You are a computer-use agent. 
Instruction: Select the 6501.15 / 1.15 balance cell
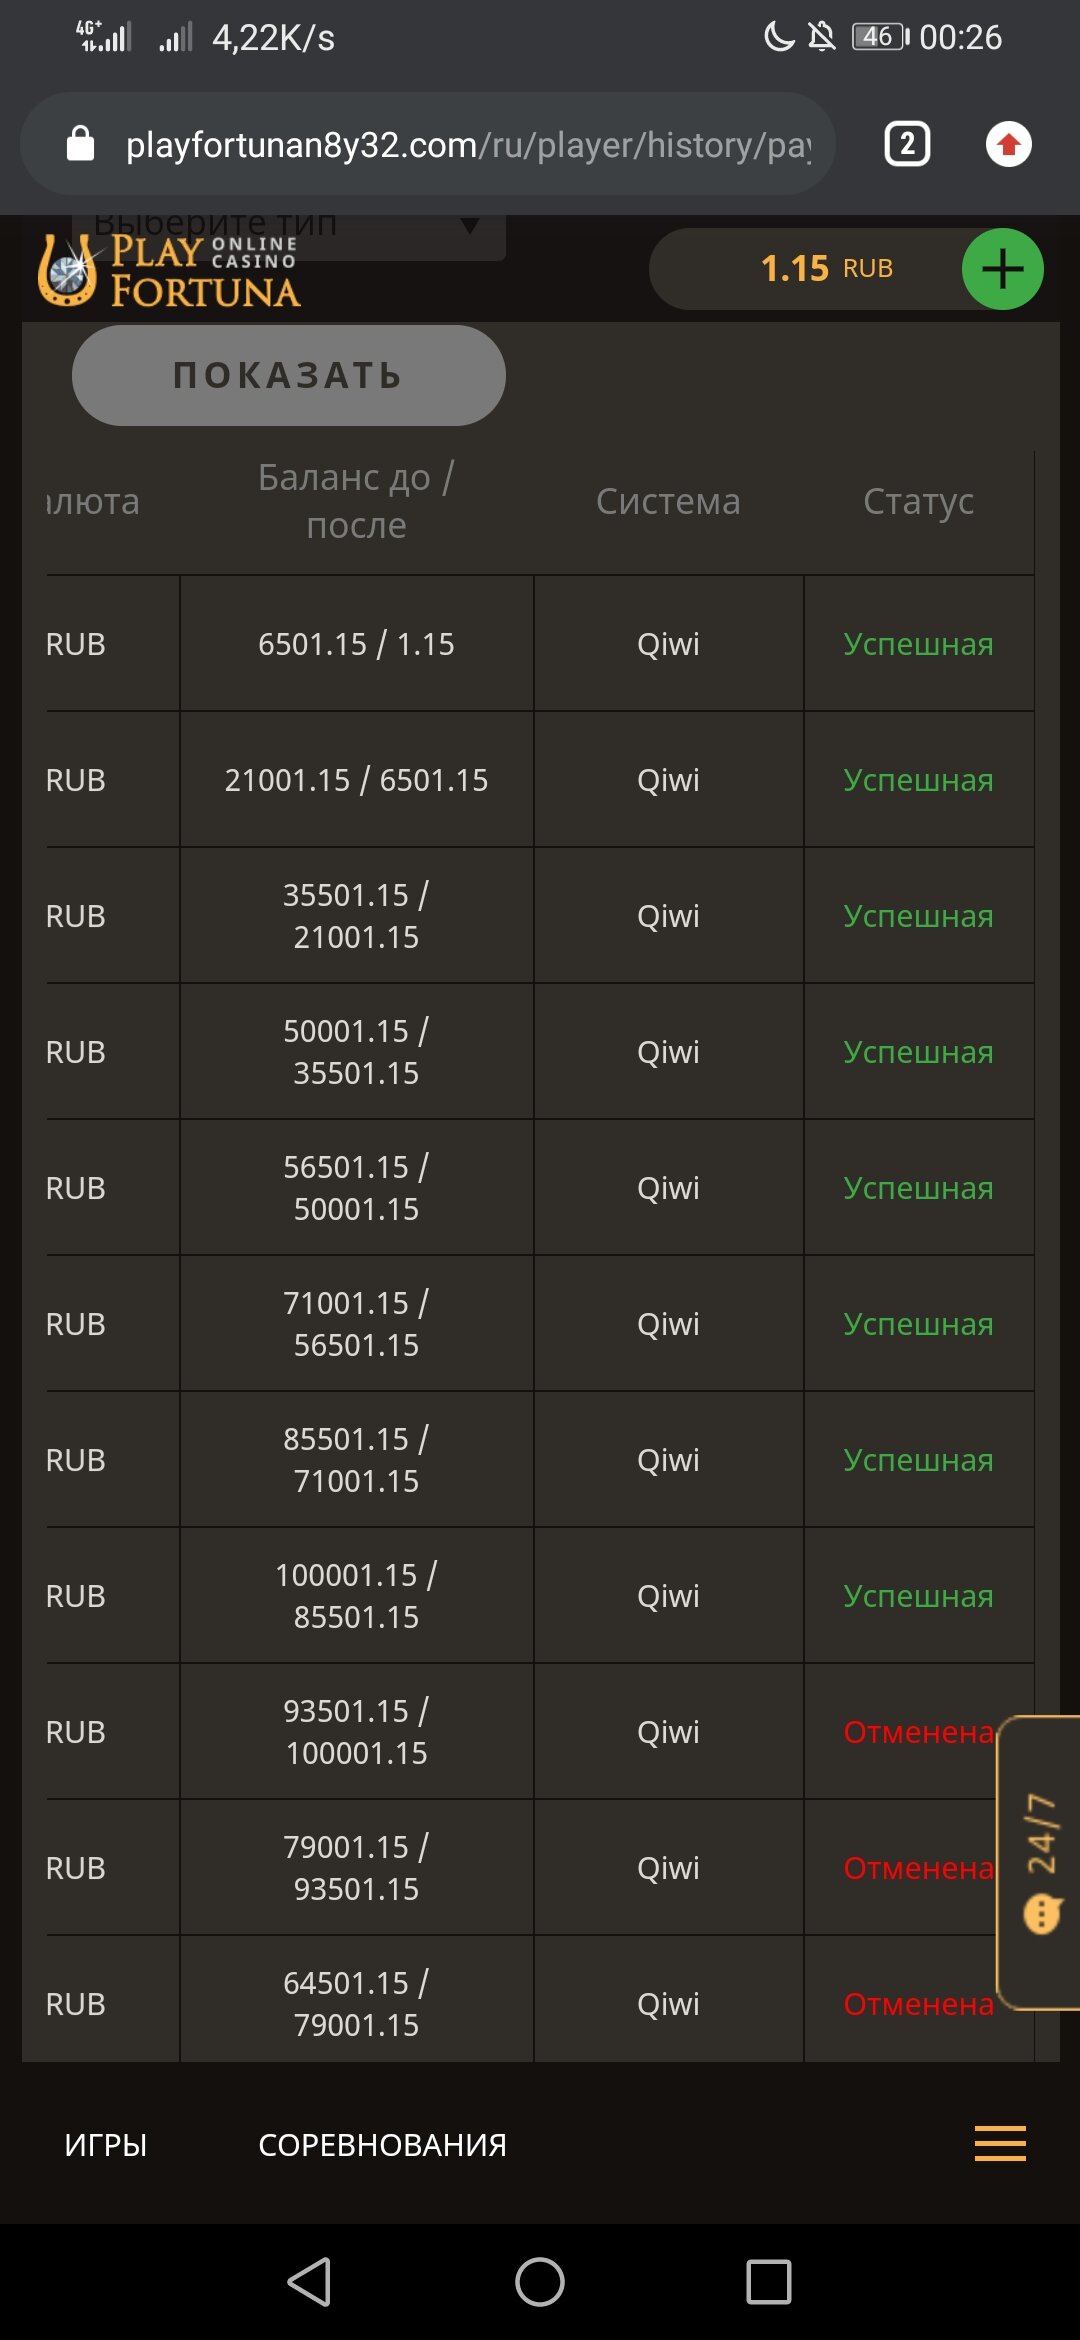[x=356, y=644]
